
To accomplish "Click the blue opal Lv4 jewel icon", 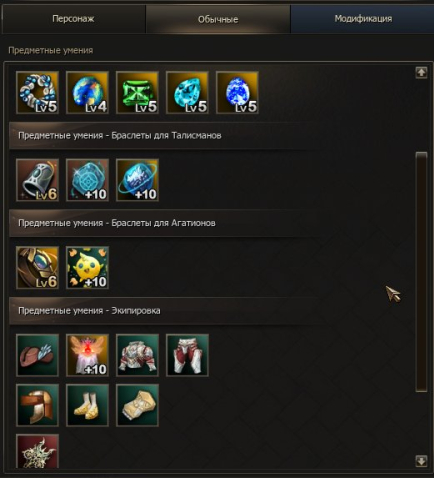I will pos(87,93).
